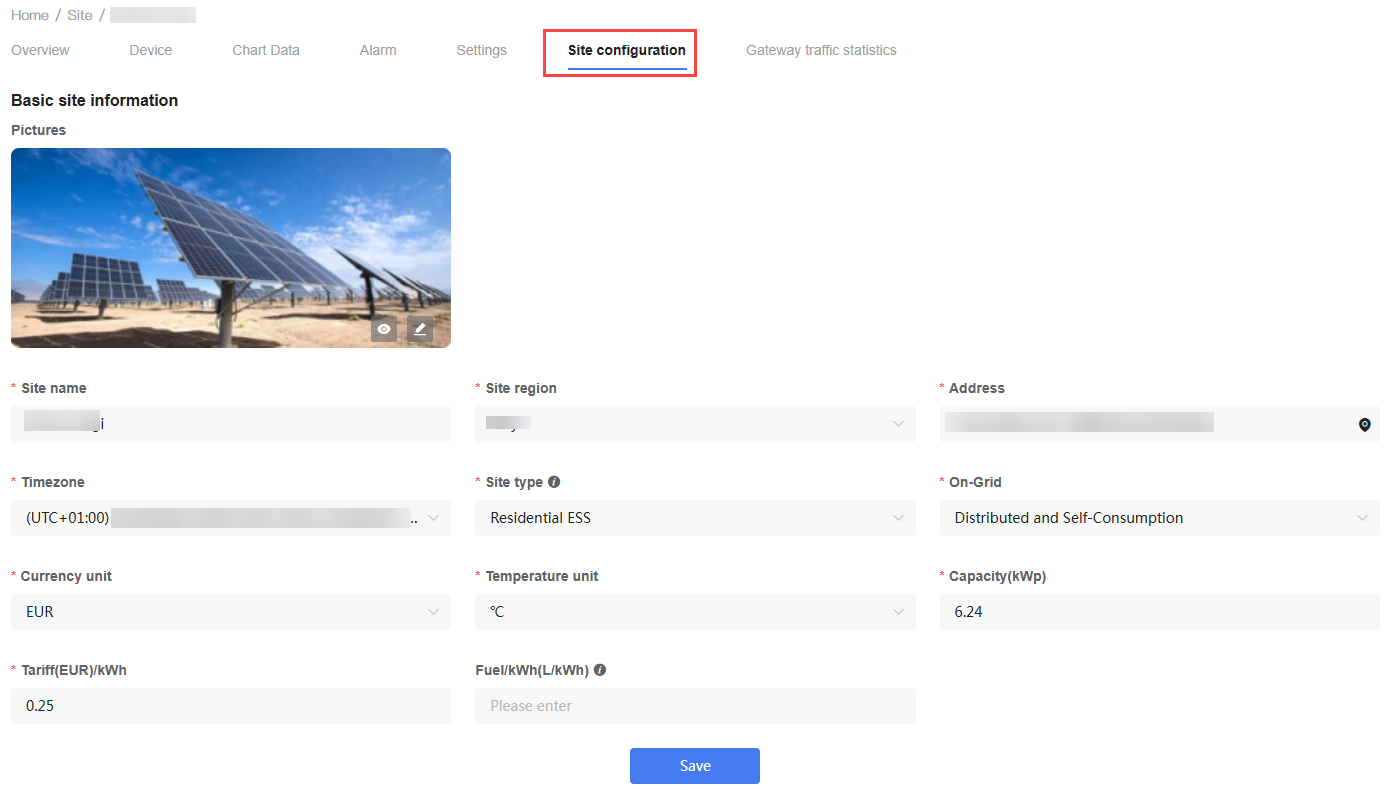Open the On-Grid mode dropdown
1394x790 pixels.
coord(1160,518)
